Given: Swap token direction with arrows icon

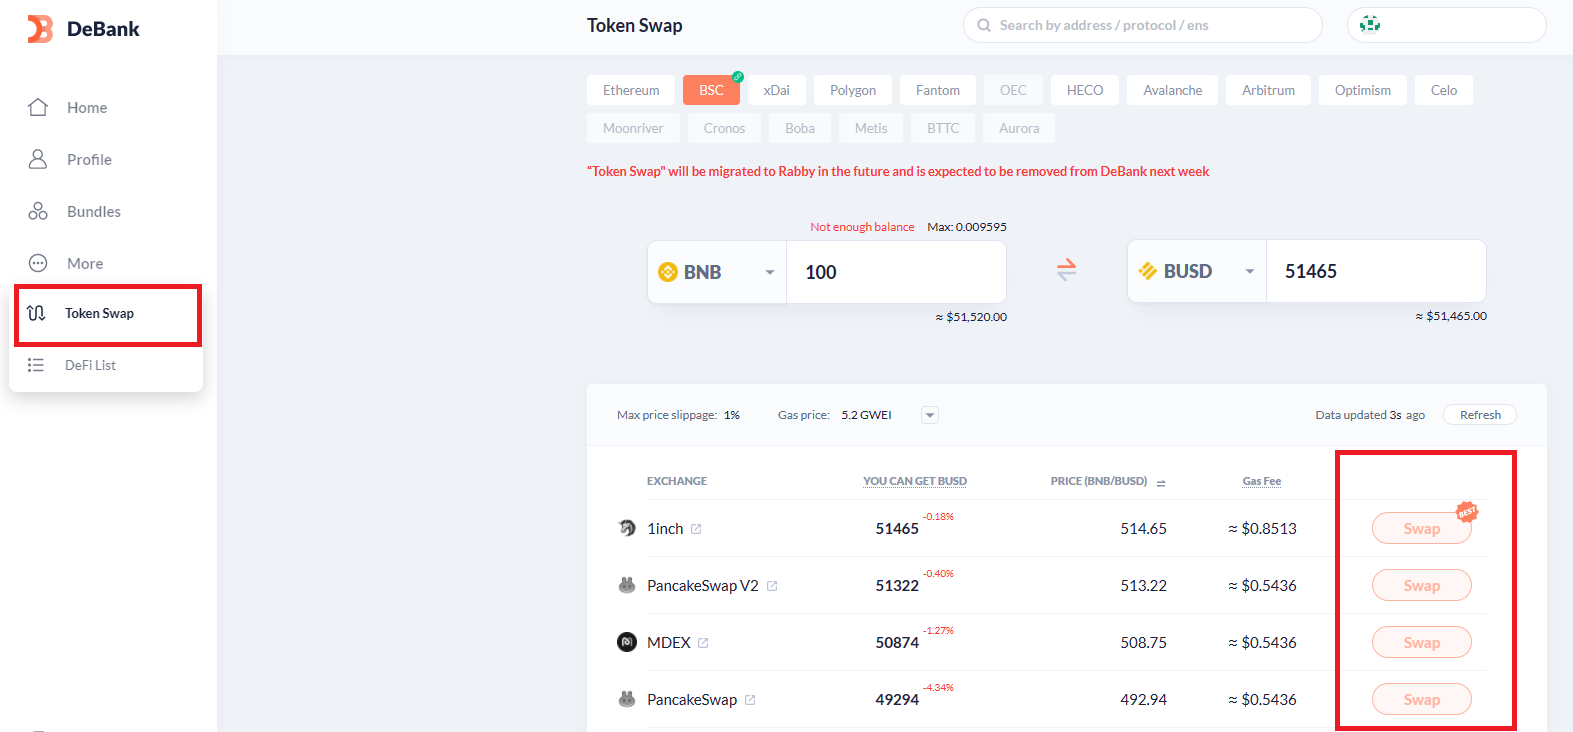Looking at the screenshot, I should pyautogui.click(x=1067, y=270).
